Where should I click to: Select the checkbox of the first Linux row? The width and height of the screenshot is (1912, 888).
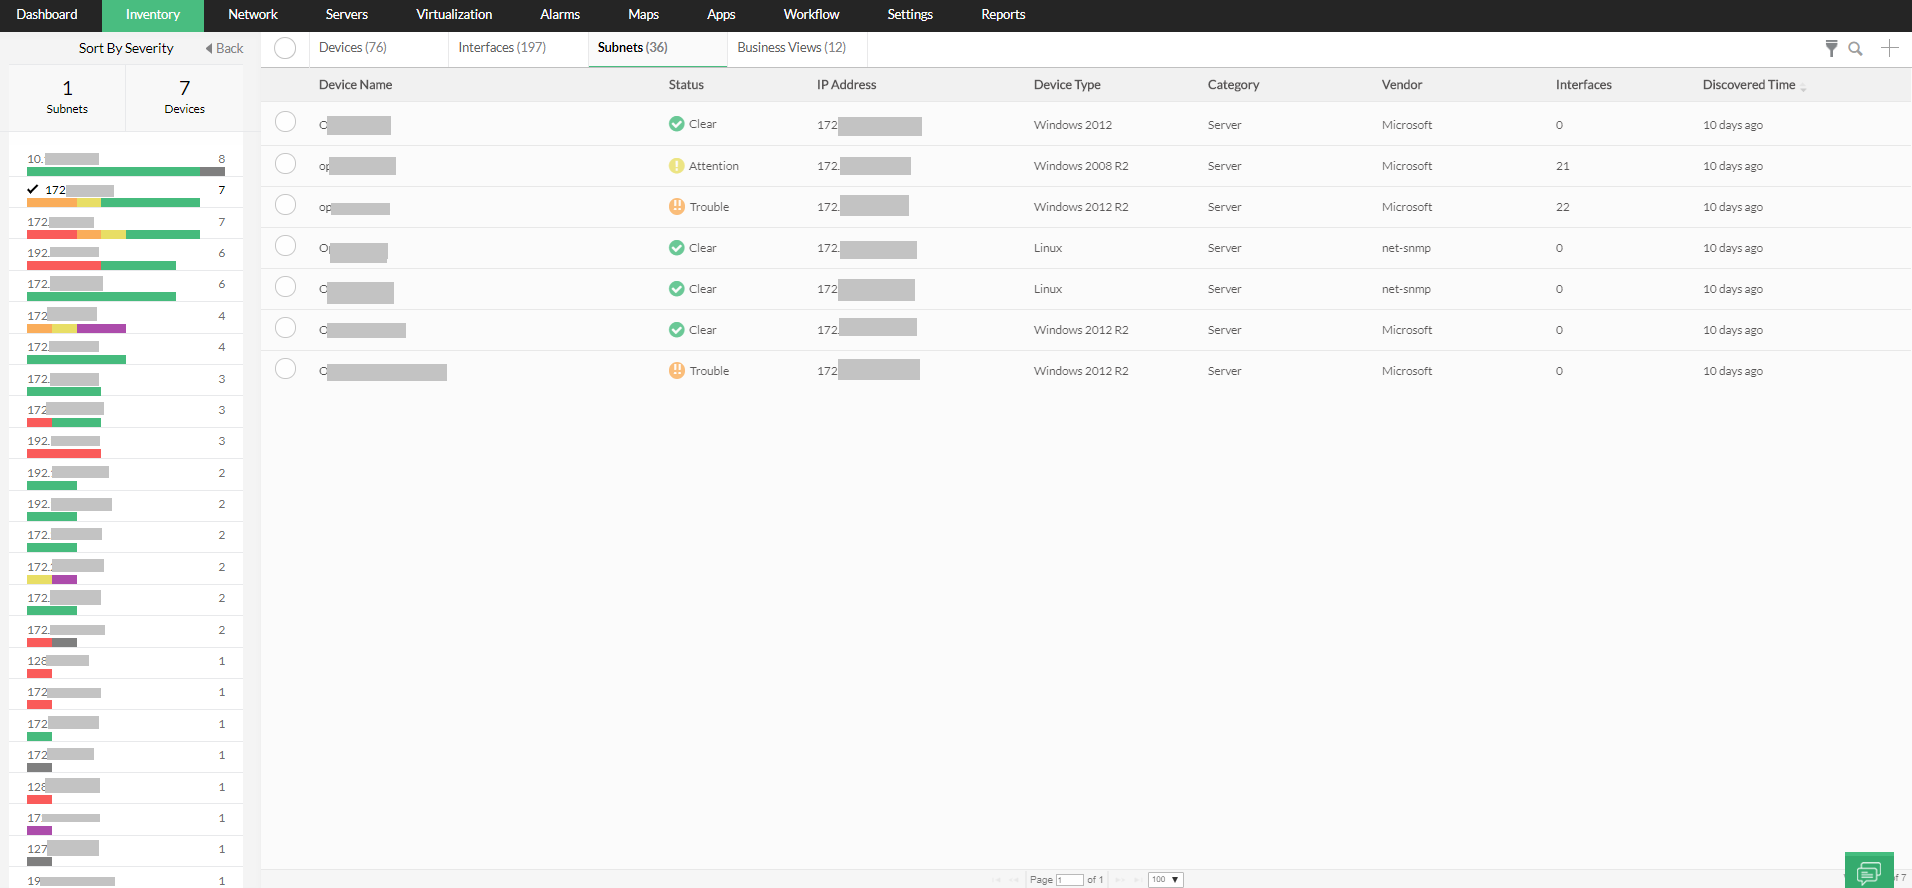pyautogui.click(x=285, y=245)
